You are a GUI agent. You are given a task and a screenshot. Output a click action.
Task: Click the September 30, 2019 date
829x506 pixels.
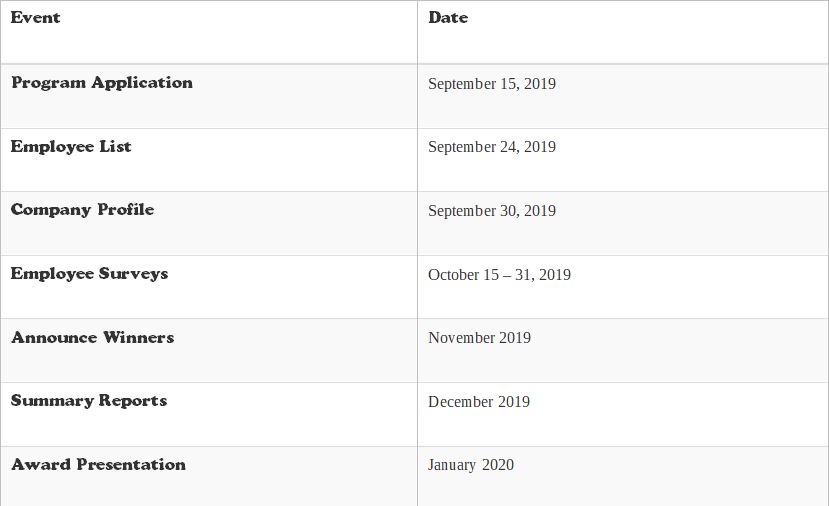492,211
